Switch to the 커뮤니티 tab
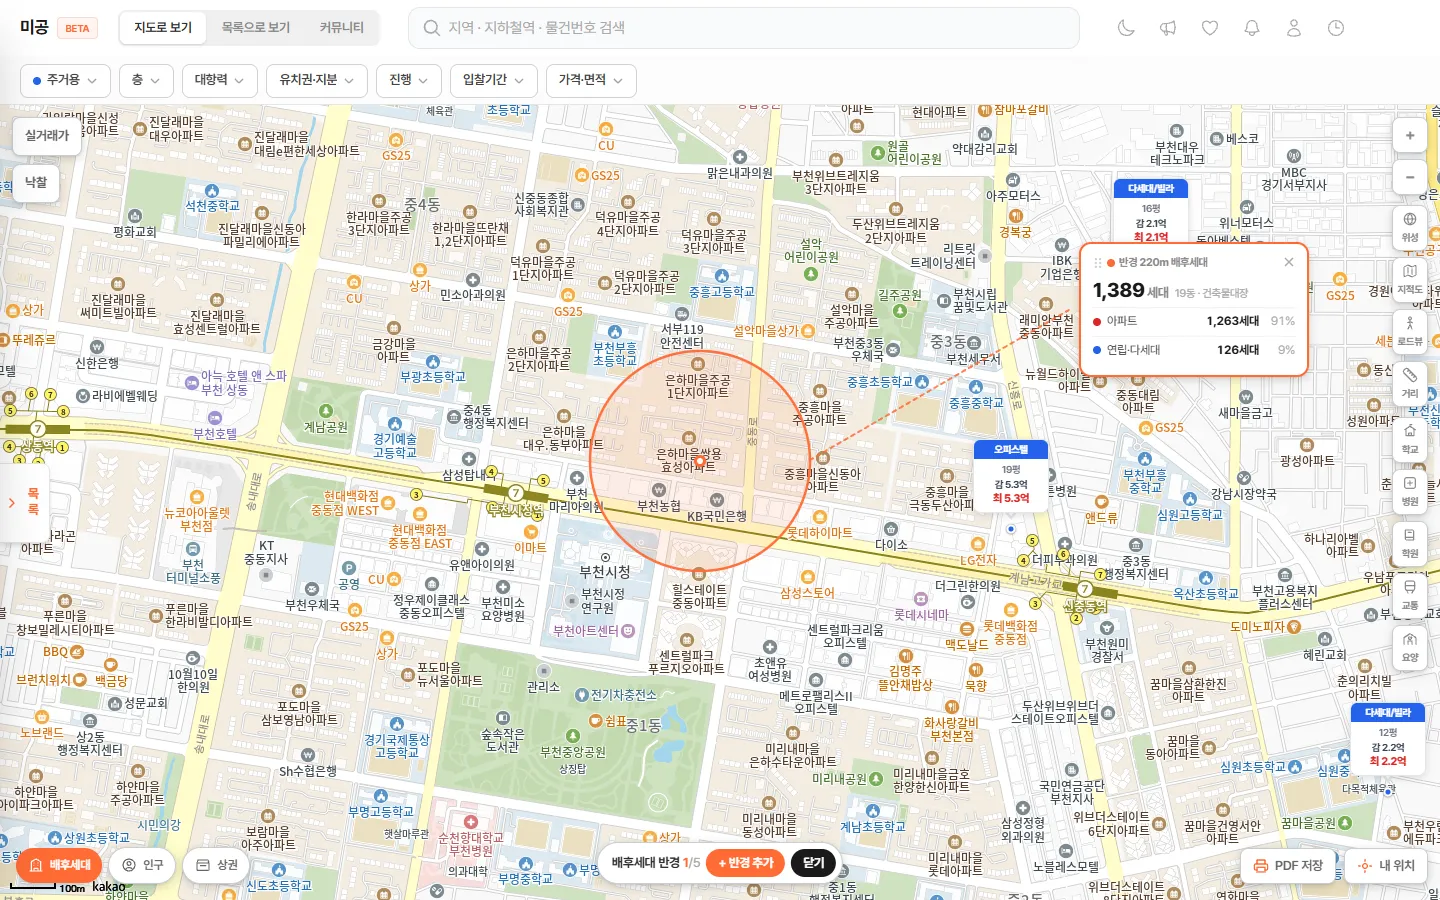 pyautogui.click(x=342, y=28)
